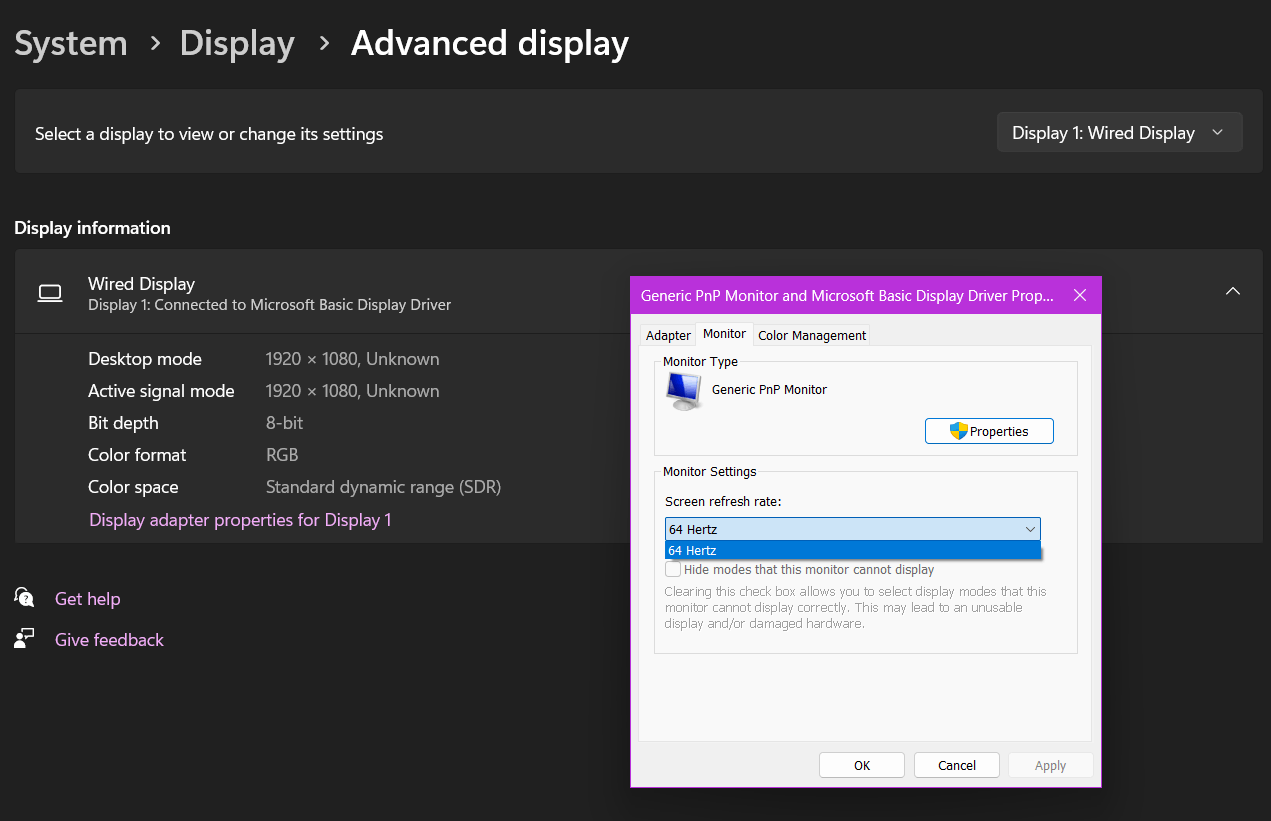
Task: Open the Get help link
Action: point(87,599)
